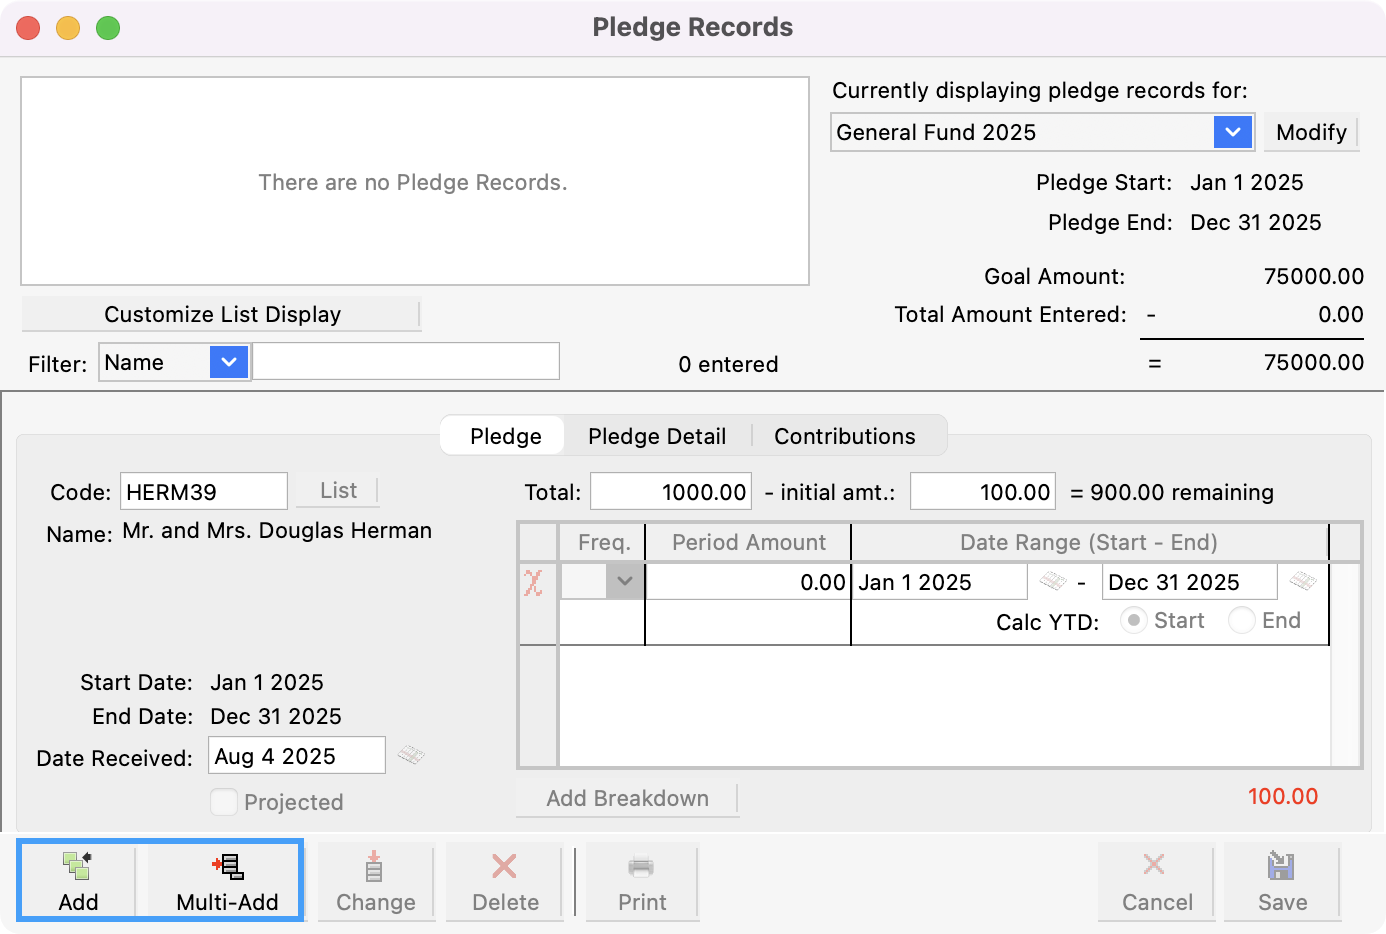Select the End radio for Calc YTD

pyautogui.click(x=1241, y=620)
